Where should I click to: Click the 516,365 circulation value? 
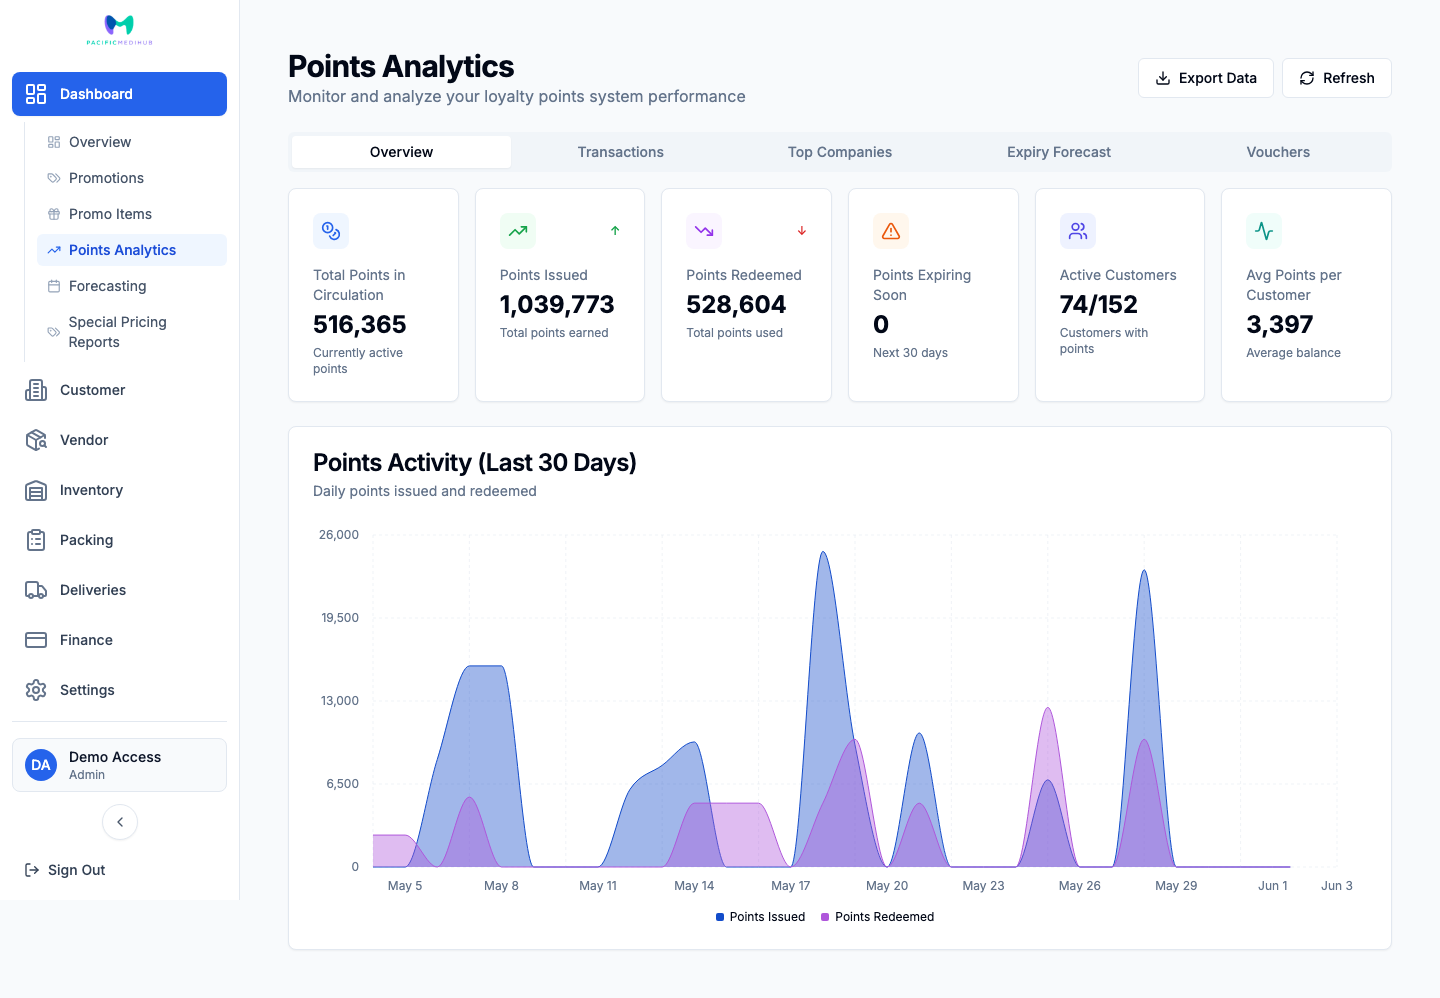[x=360, y=325]
